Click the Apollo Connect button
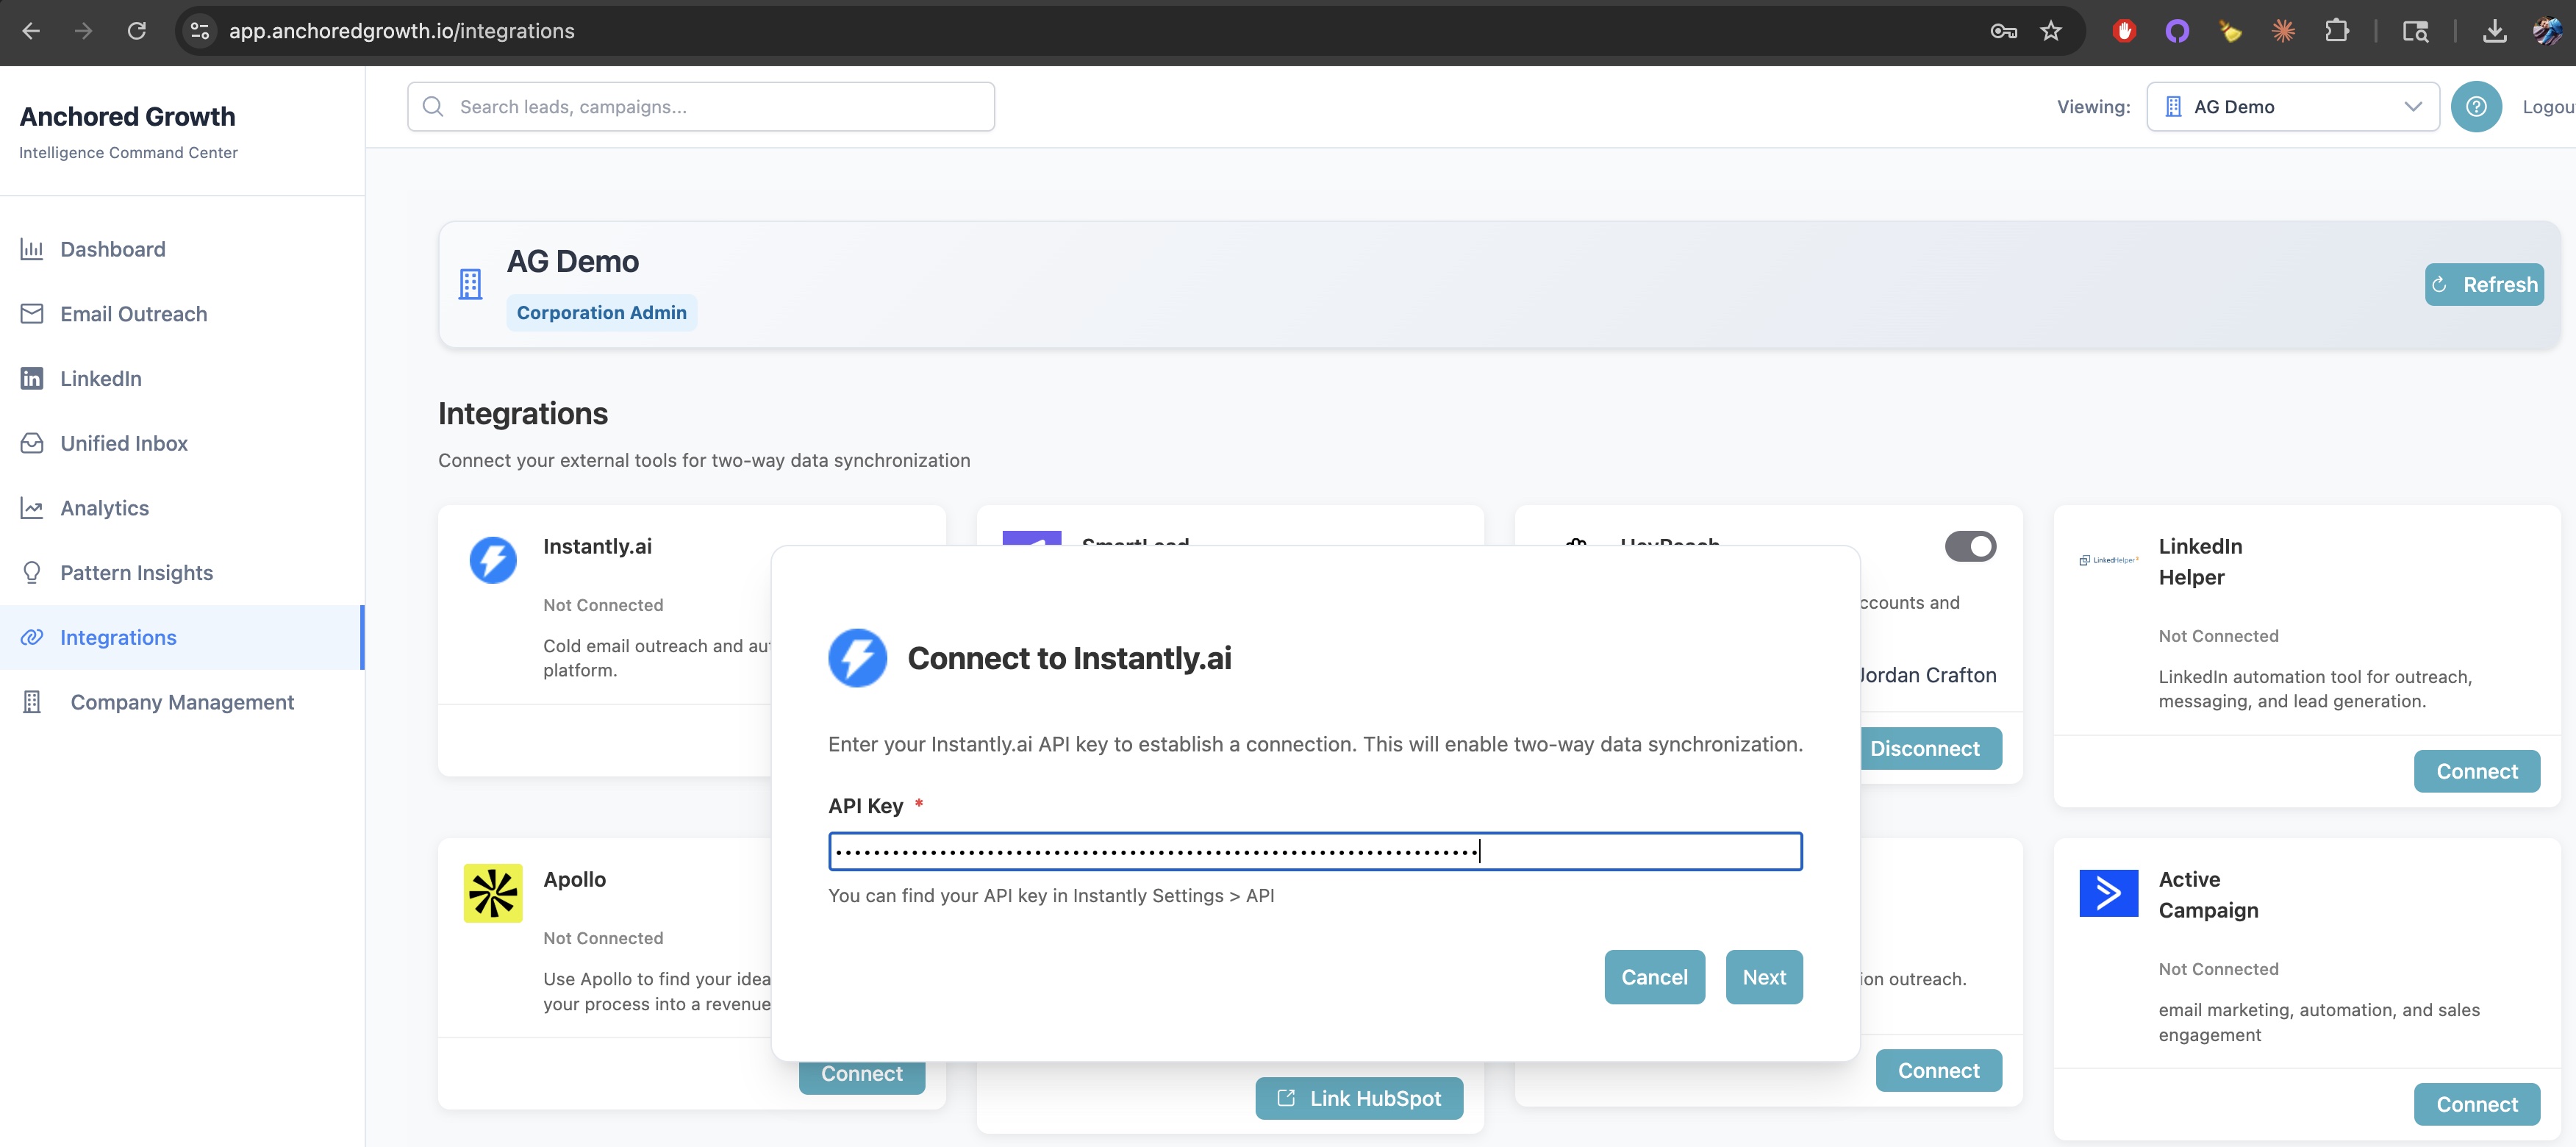The image size is (2576, 1147). coord(862,1076)
